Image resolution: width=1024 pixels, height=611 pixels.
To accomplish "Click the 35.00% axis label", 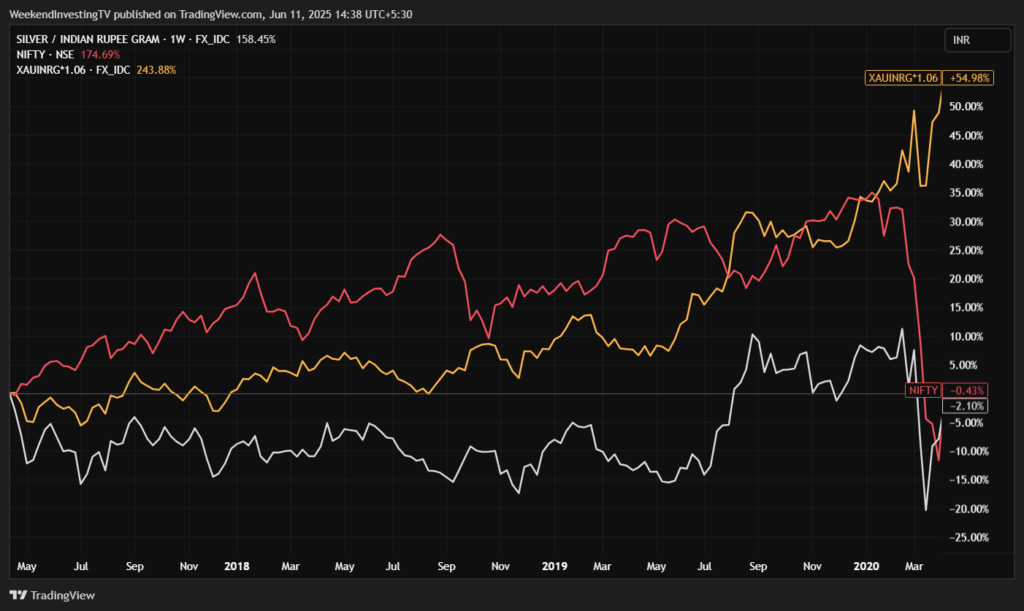I will [966, 193].
